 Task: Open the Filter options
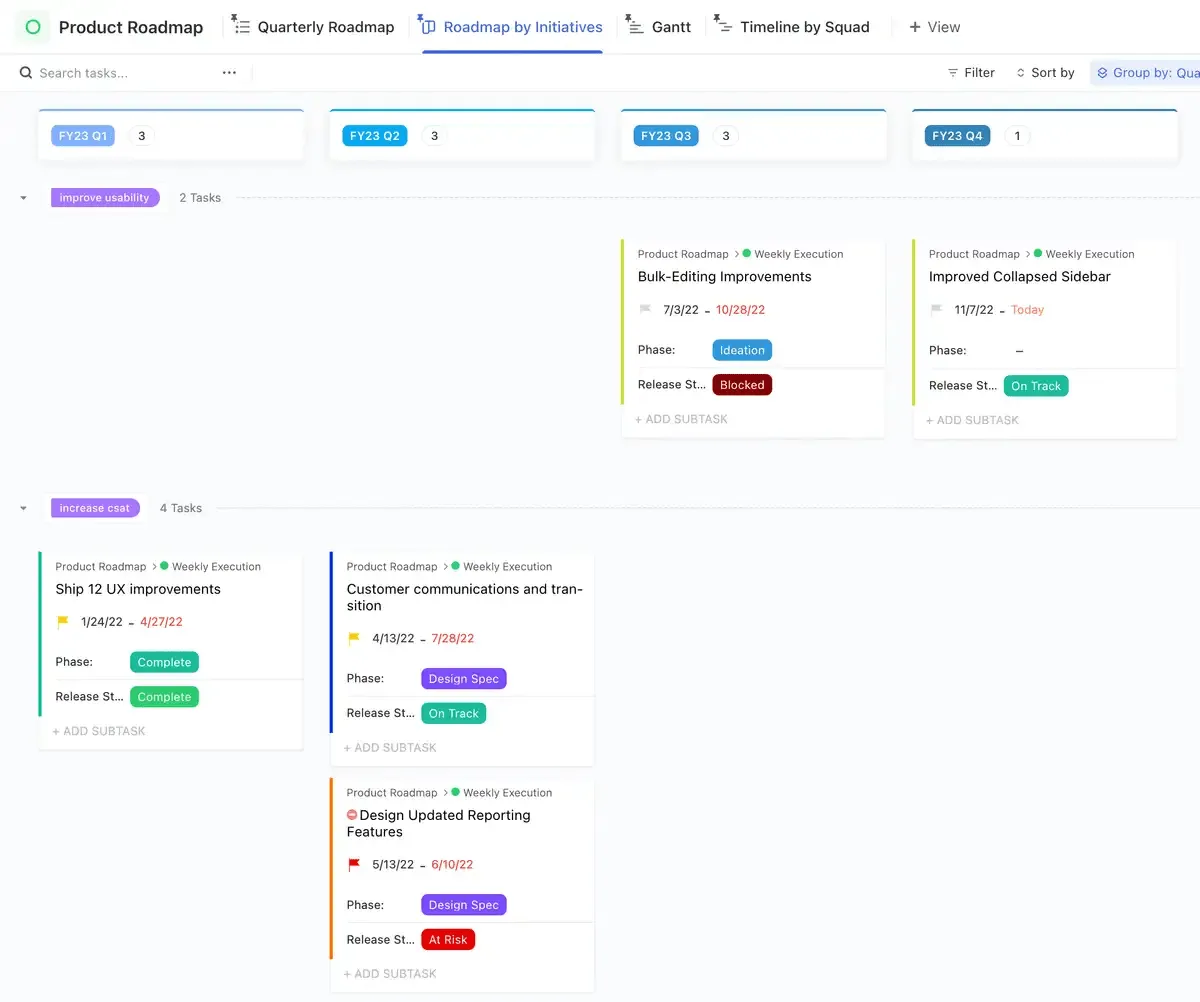pos(971,73)
